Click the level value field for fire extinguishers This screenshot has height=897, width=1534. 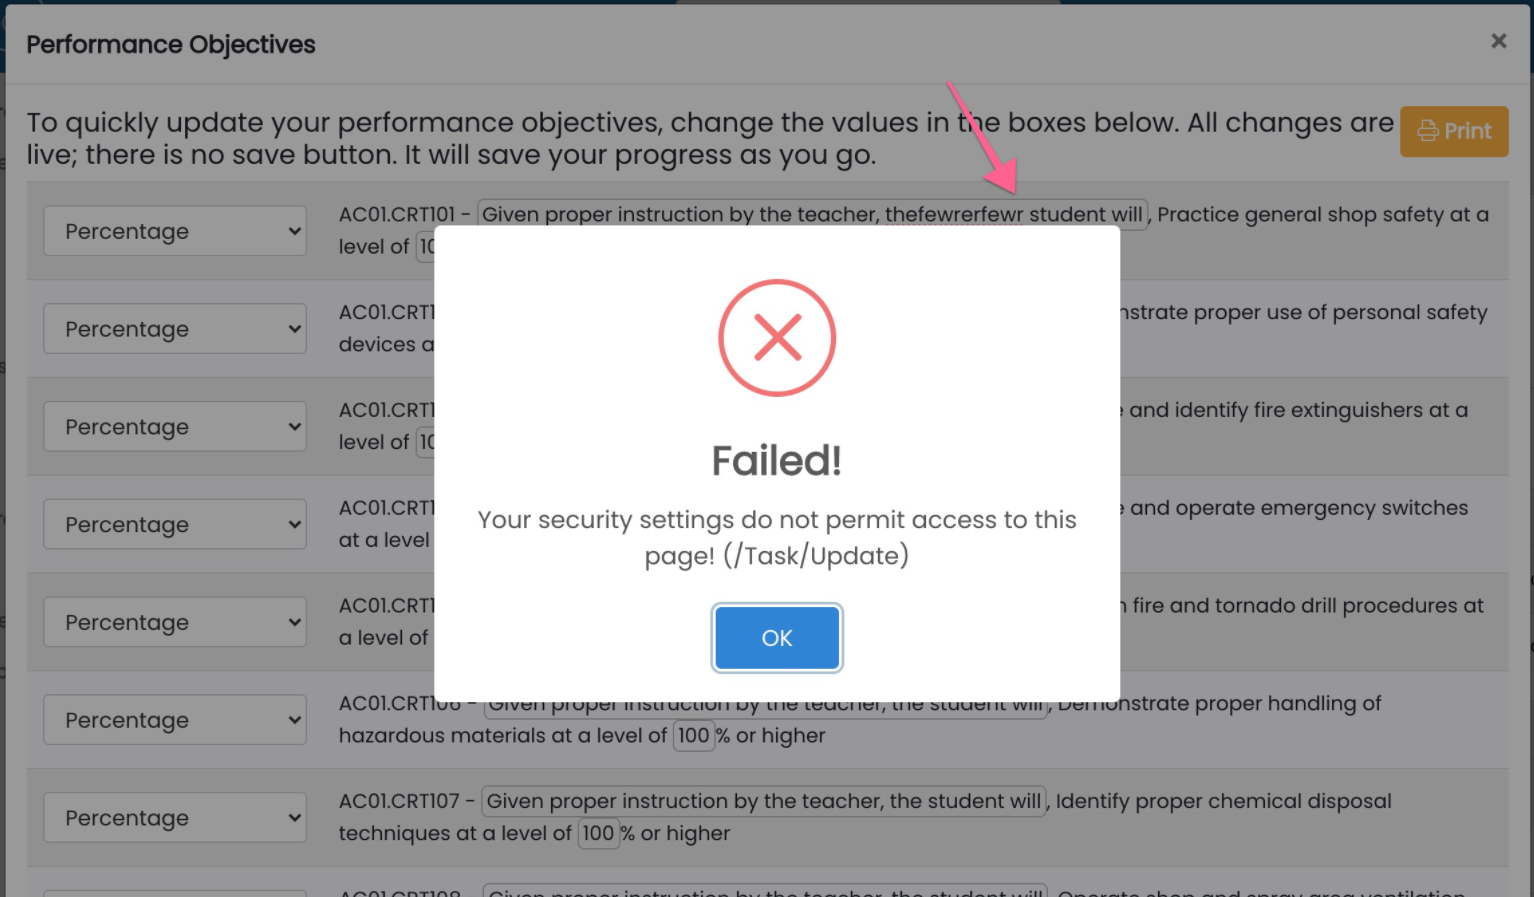[x=426, y=442]
